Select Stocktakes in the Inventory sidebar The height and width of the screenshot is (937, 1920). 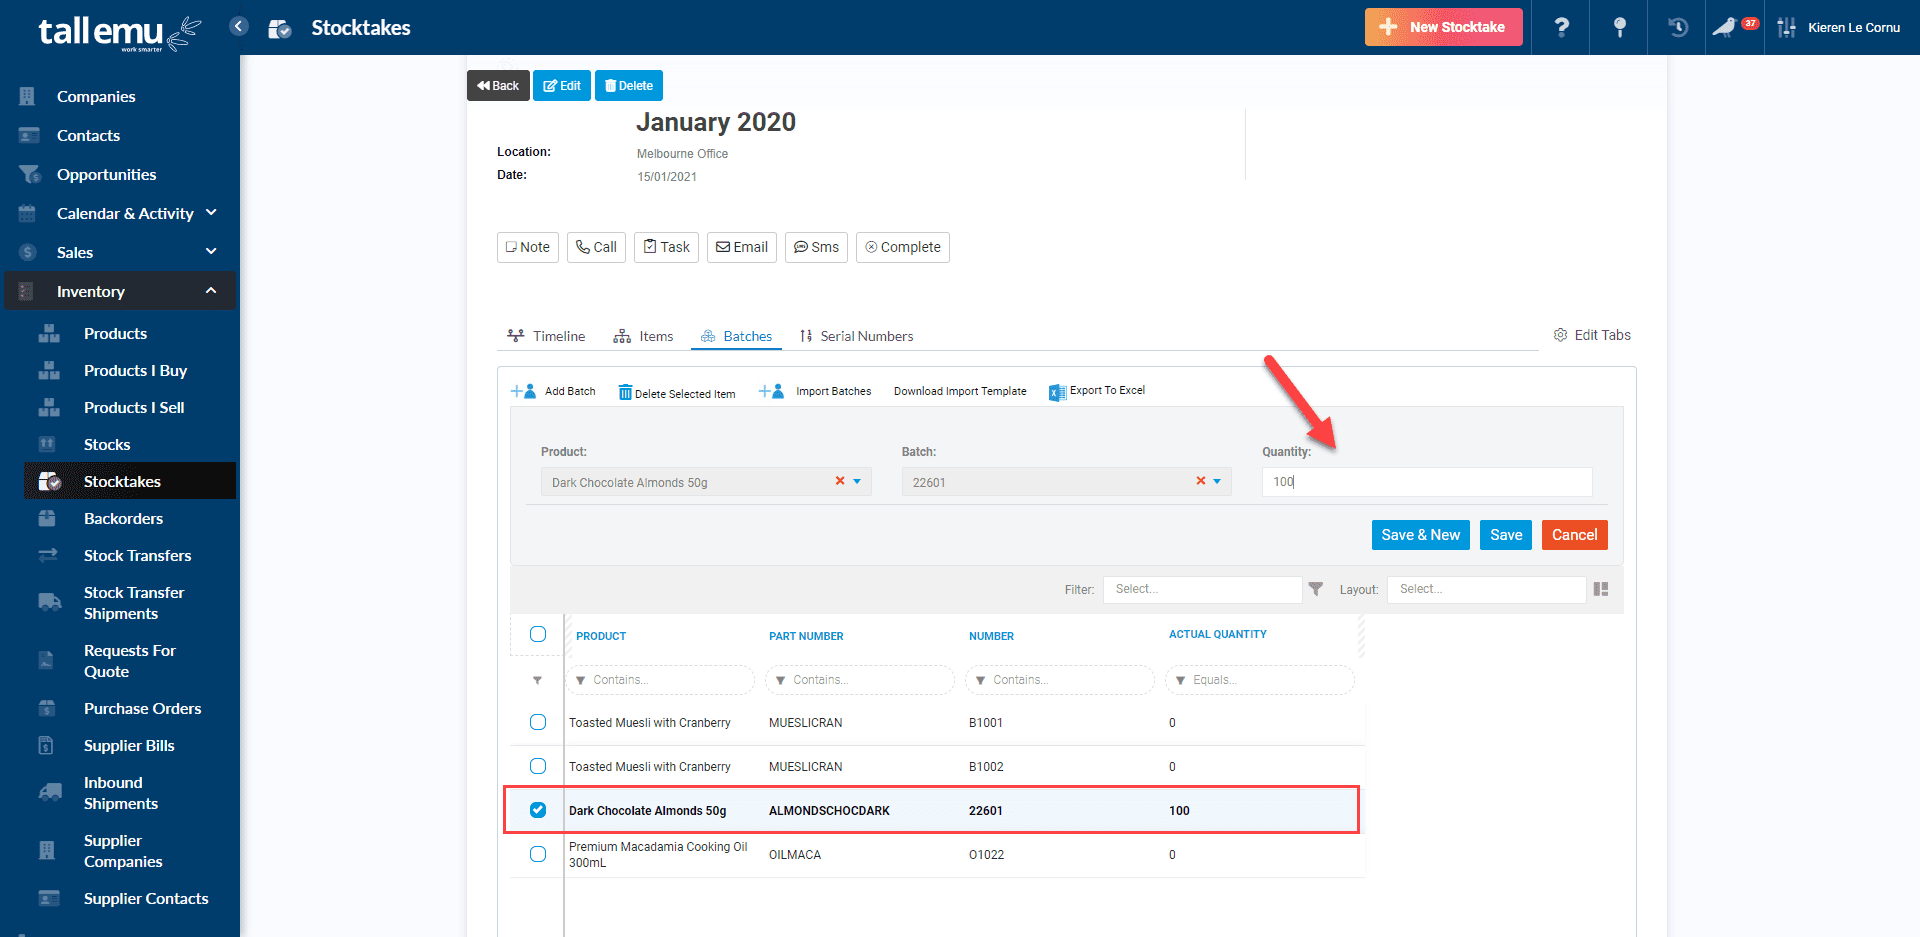click(x=122, y=481)
